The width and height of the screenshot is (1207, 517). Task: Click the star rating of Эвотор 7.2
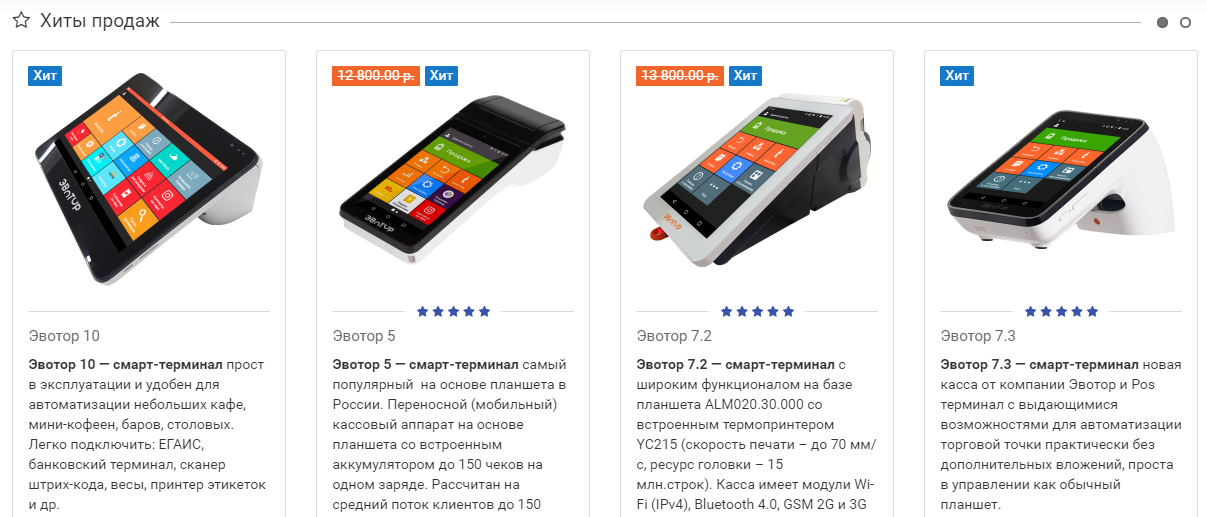757,311
